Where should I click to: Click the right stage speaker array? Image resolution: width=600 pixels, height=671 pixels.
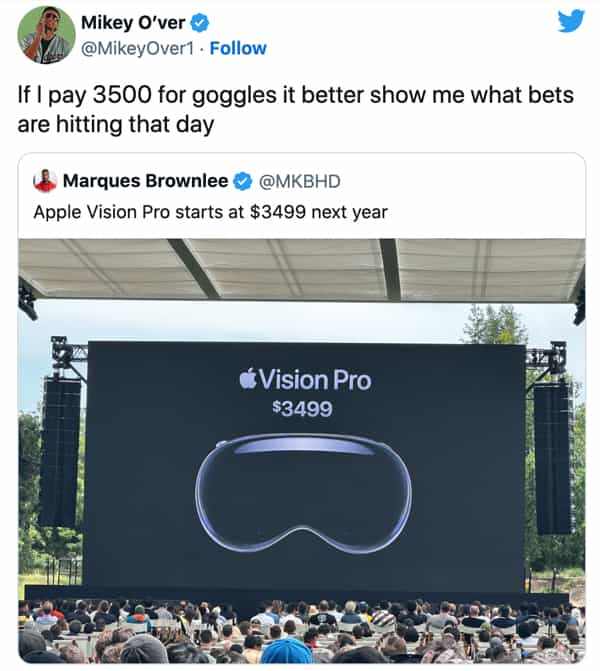tap(552, 458)
